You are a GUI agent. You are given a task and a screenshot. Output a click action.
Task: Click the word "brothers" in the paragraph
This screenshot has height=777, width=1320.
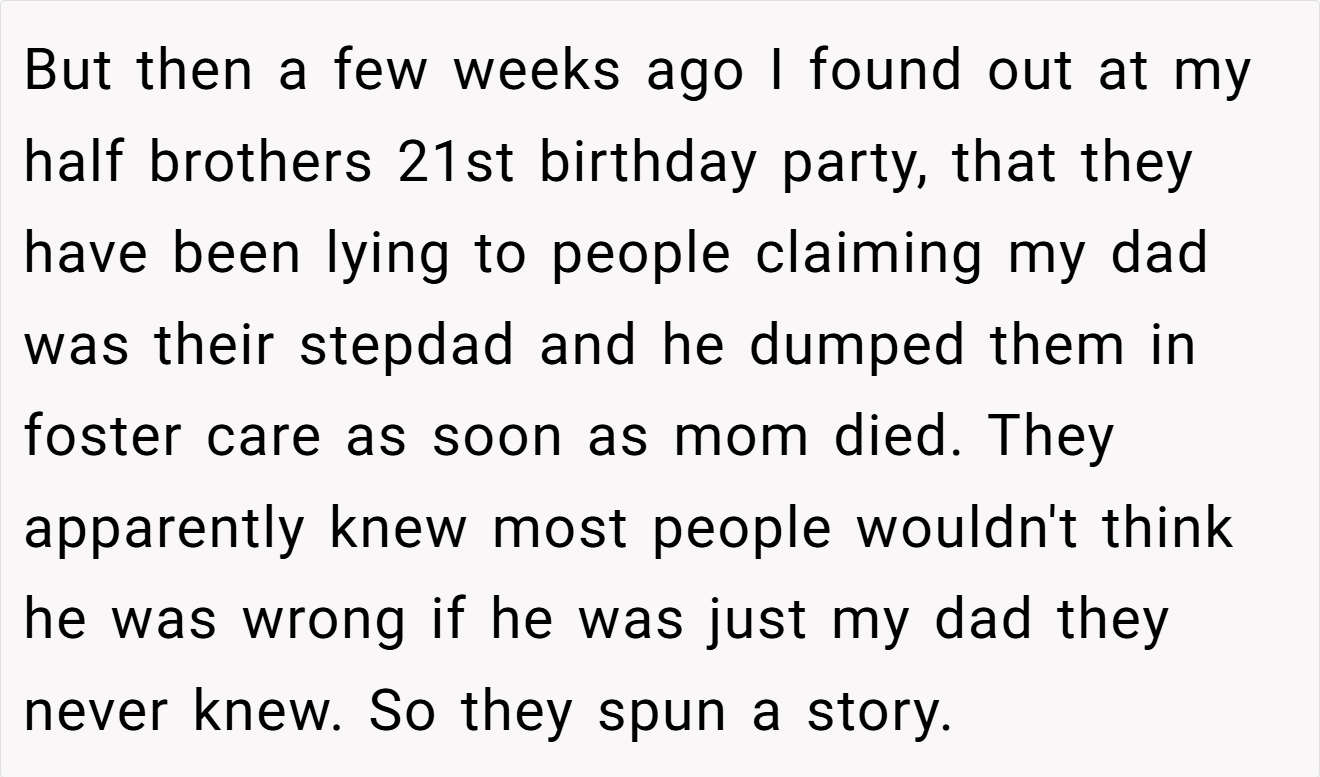(259, 164)
